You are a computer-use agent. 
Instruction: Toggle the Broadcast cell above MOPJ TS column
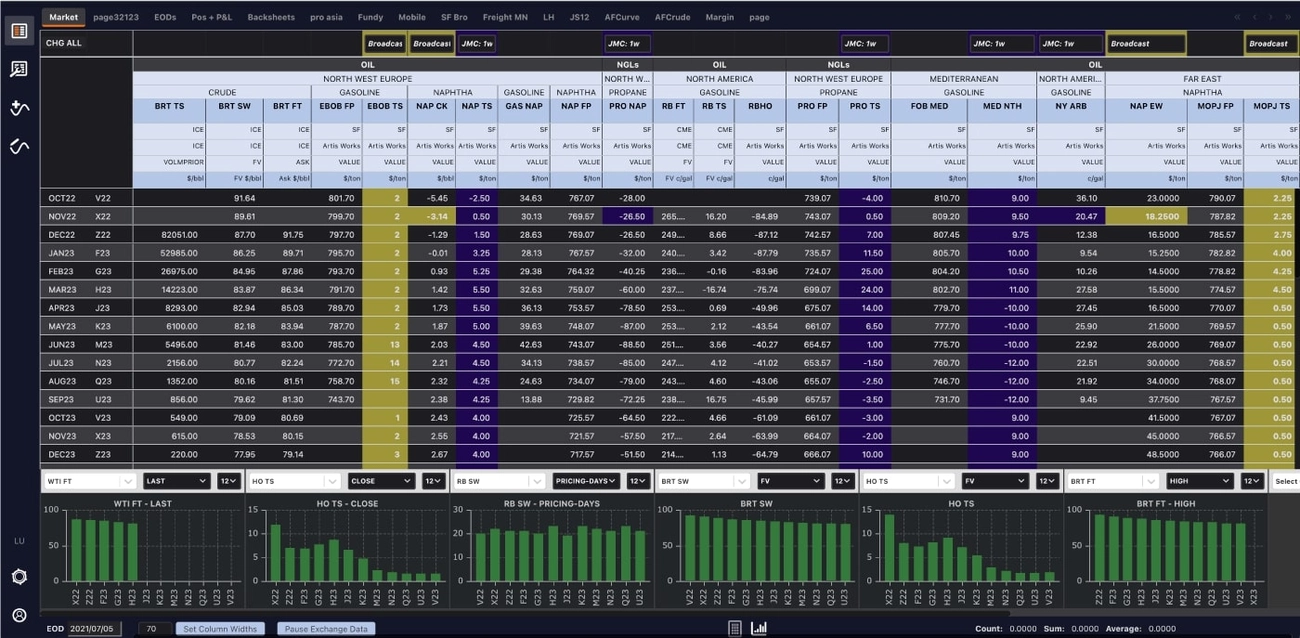pos(1269,44)
